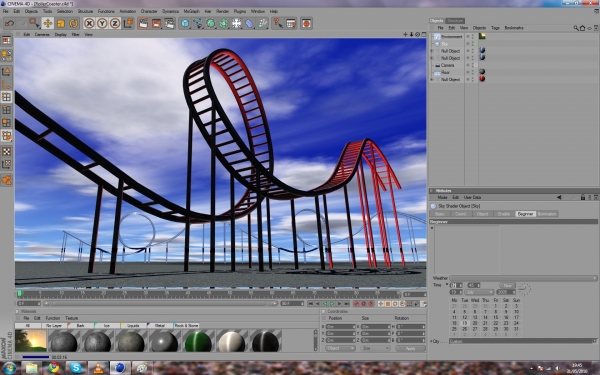600x375 pixels.
Task: Expand the second Null Object in the tree
Action: (x=432, y=58)
